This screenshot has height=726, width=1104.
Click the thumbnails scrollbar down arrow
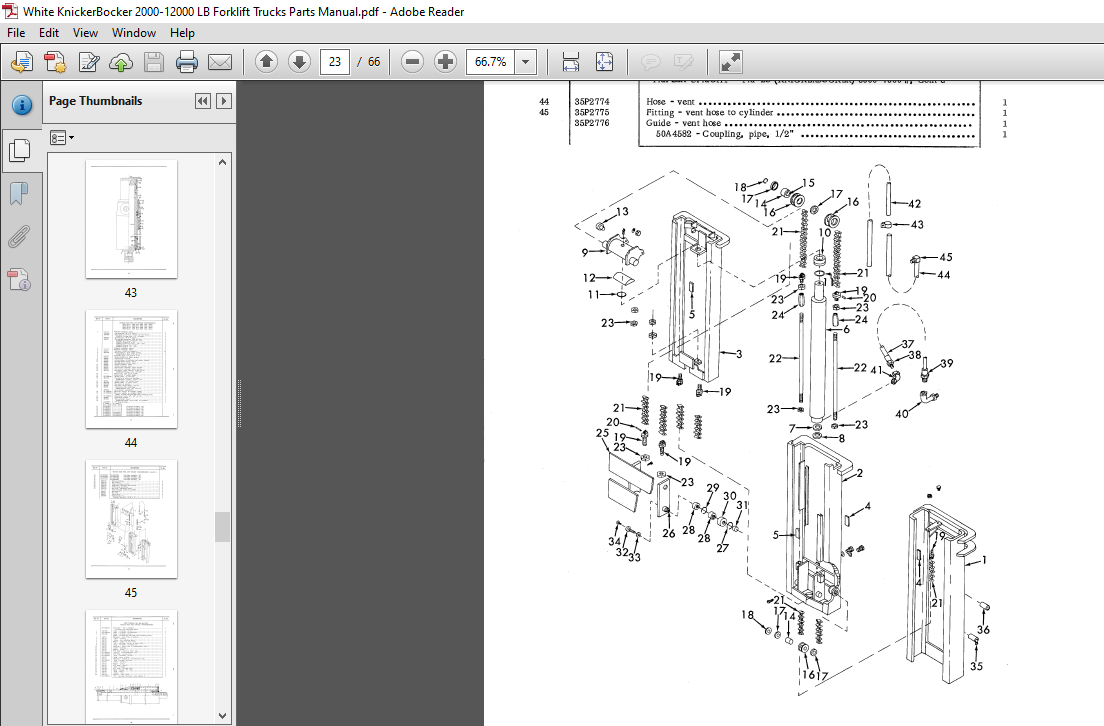coord(222,715)
